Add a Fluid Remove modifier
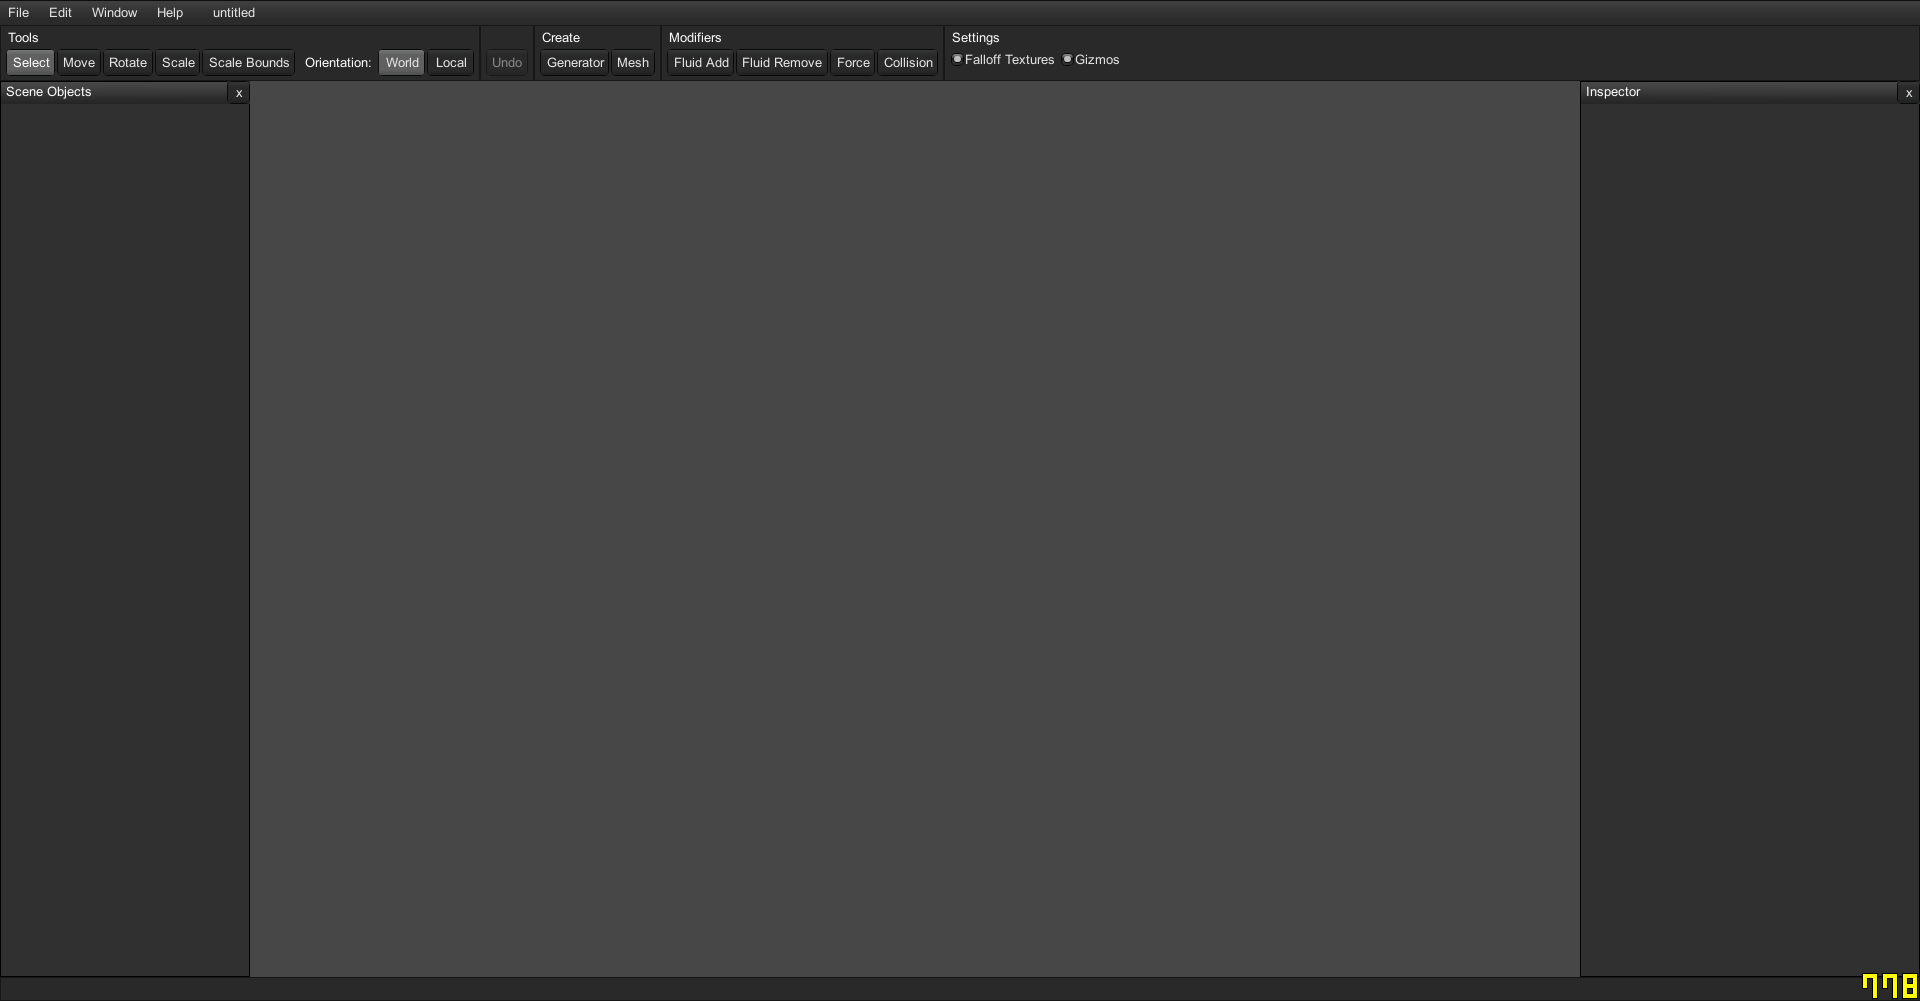This screenshot has width=1920, height=1001. point(782,62)
